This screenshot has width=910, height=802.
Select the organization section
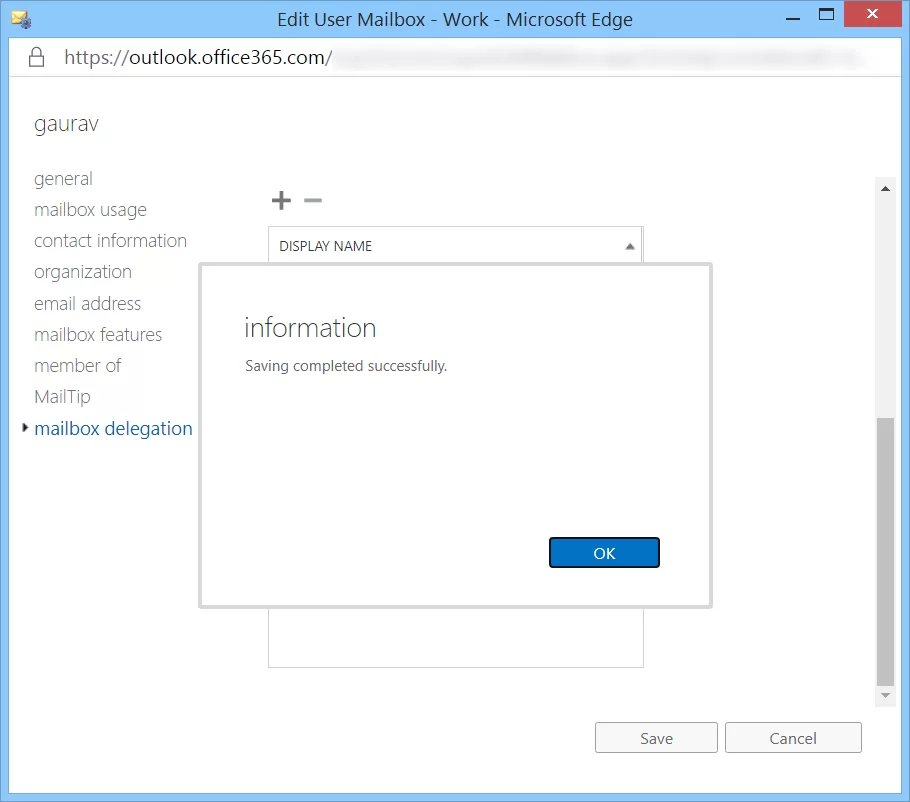tap(83, 272)
